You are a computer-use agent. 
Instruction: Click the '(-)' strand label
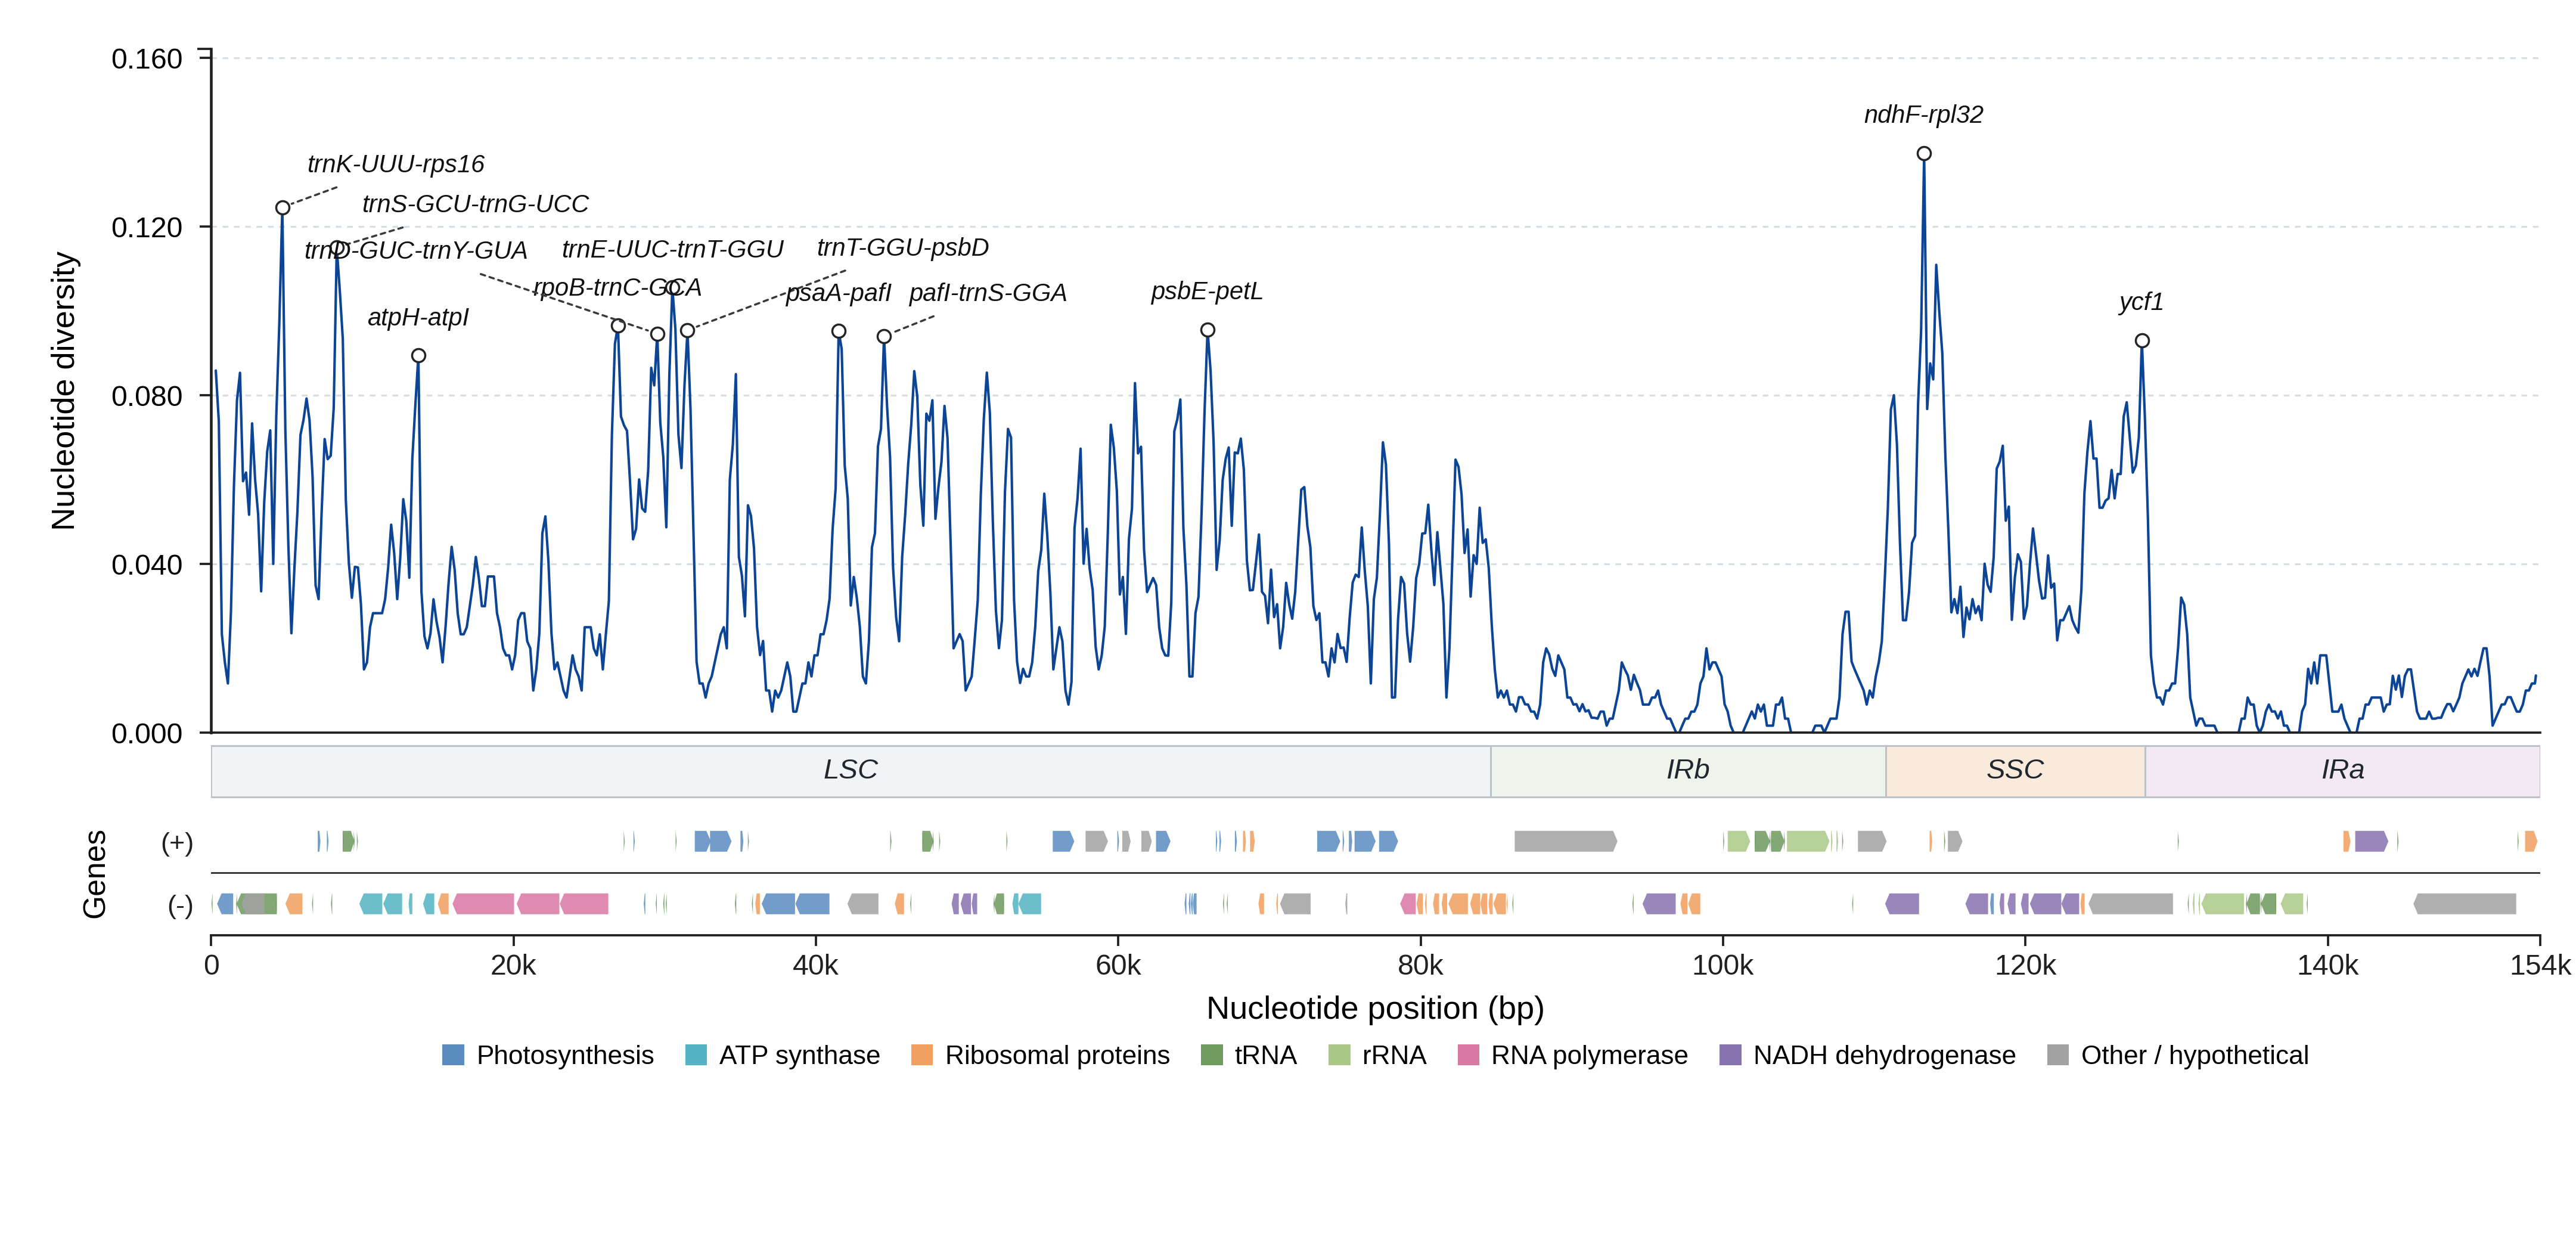pyautogui.click(x=180, y=905)
